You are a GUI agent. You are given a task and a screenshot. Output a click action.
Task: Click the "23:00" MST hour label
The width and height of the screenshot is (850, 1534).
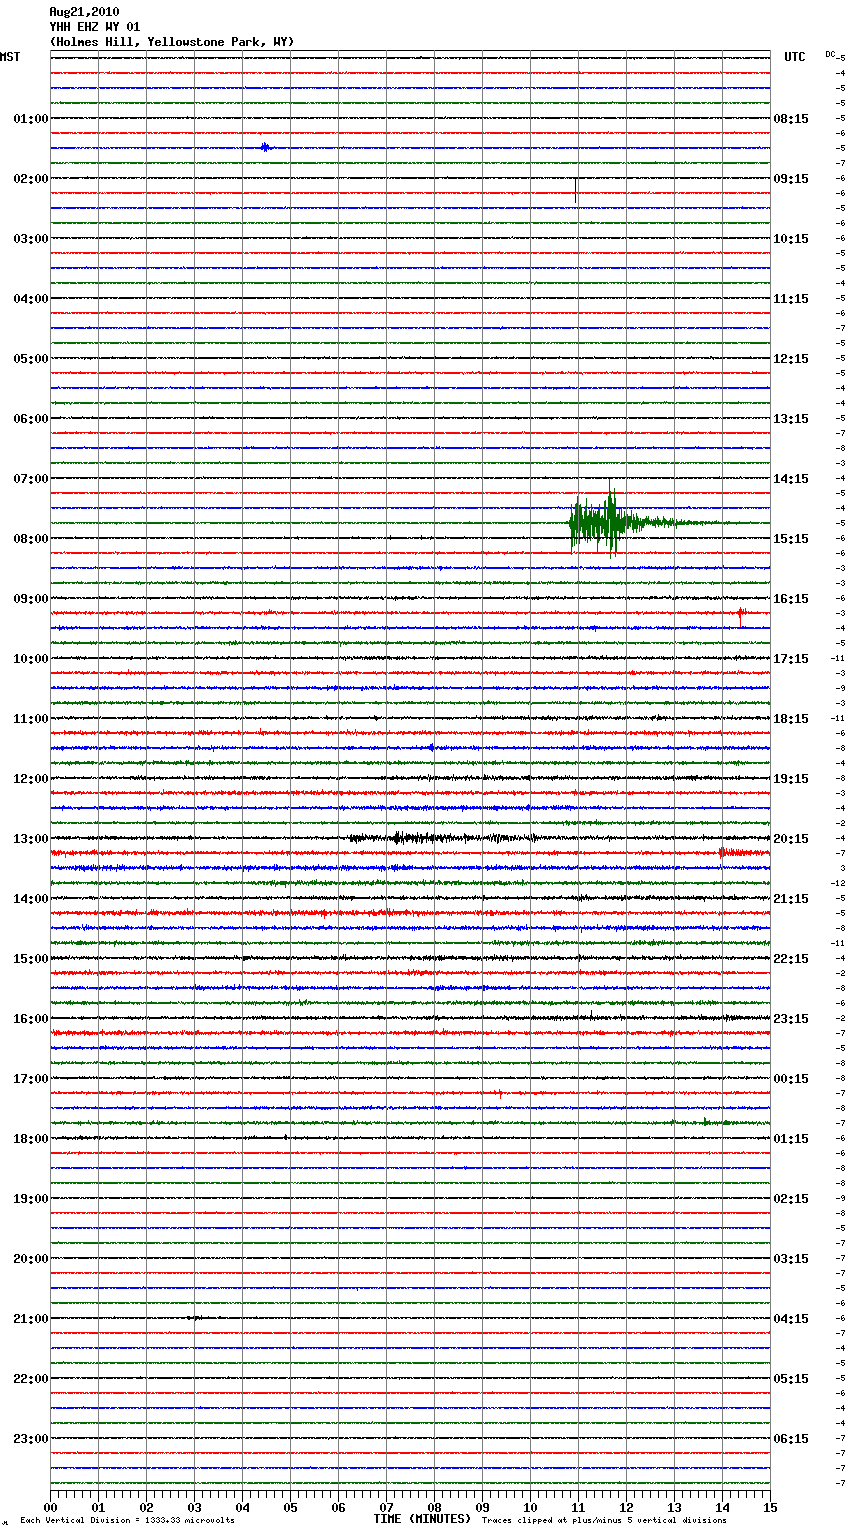coord(31,1439)
